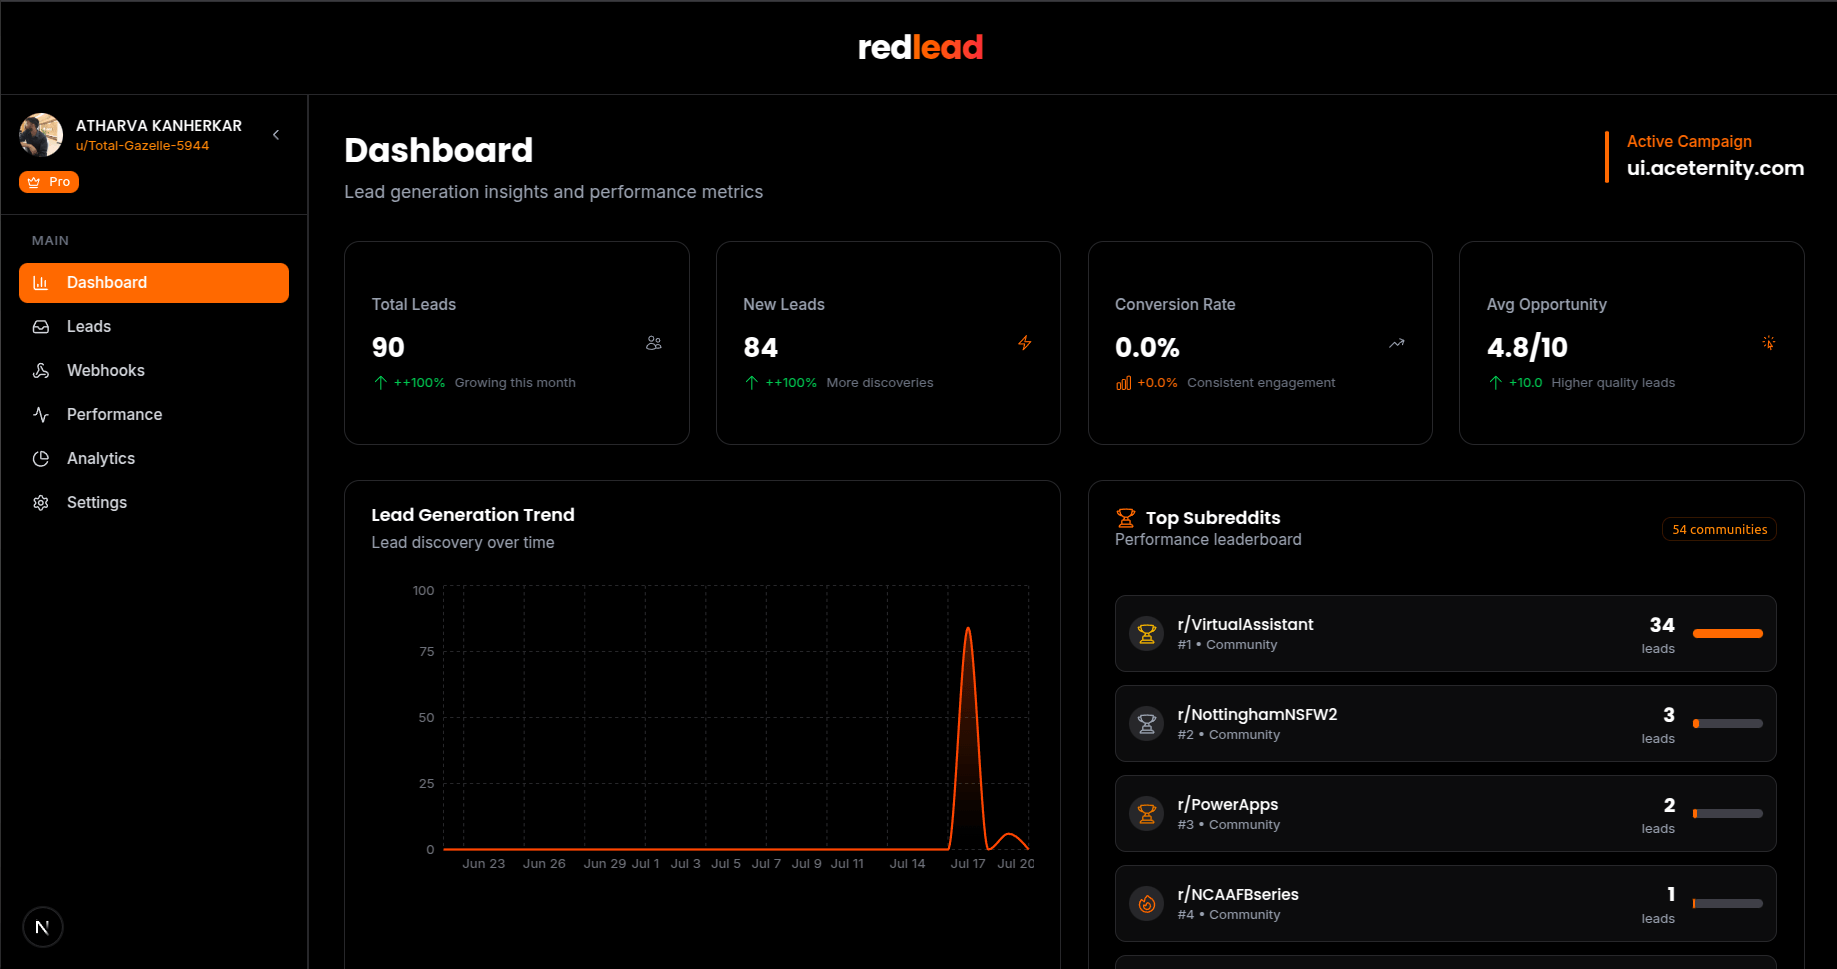The height and width of the screenshot is (969, 1837).
Task: Click the trophy icon beside Top Subreddits heading
Action: pyautogui.click(x=1125, y=517)
